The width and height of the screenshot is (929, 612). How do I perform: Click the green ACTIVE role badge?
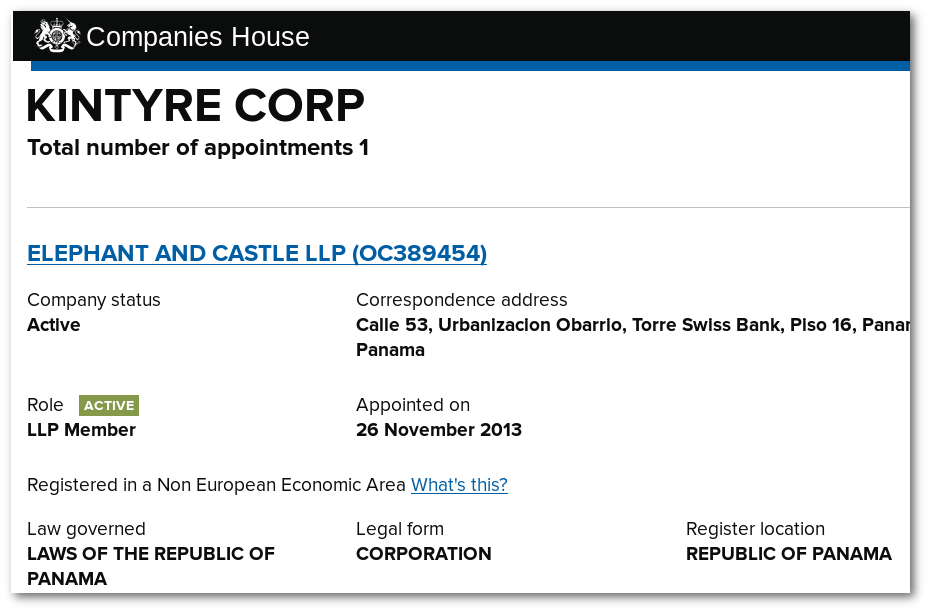[109, 405]
